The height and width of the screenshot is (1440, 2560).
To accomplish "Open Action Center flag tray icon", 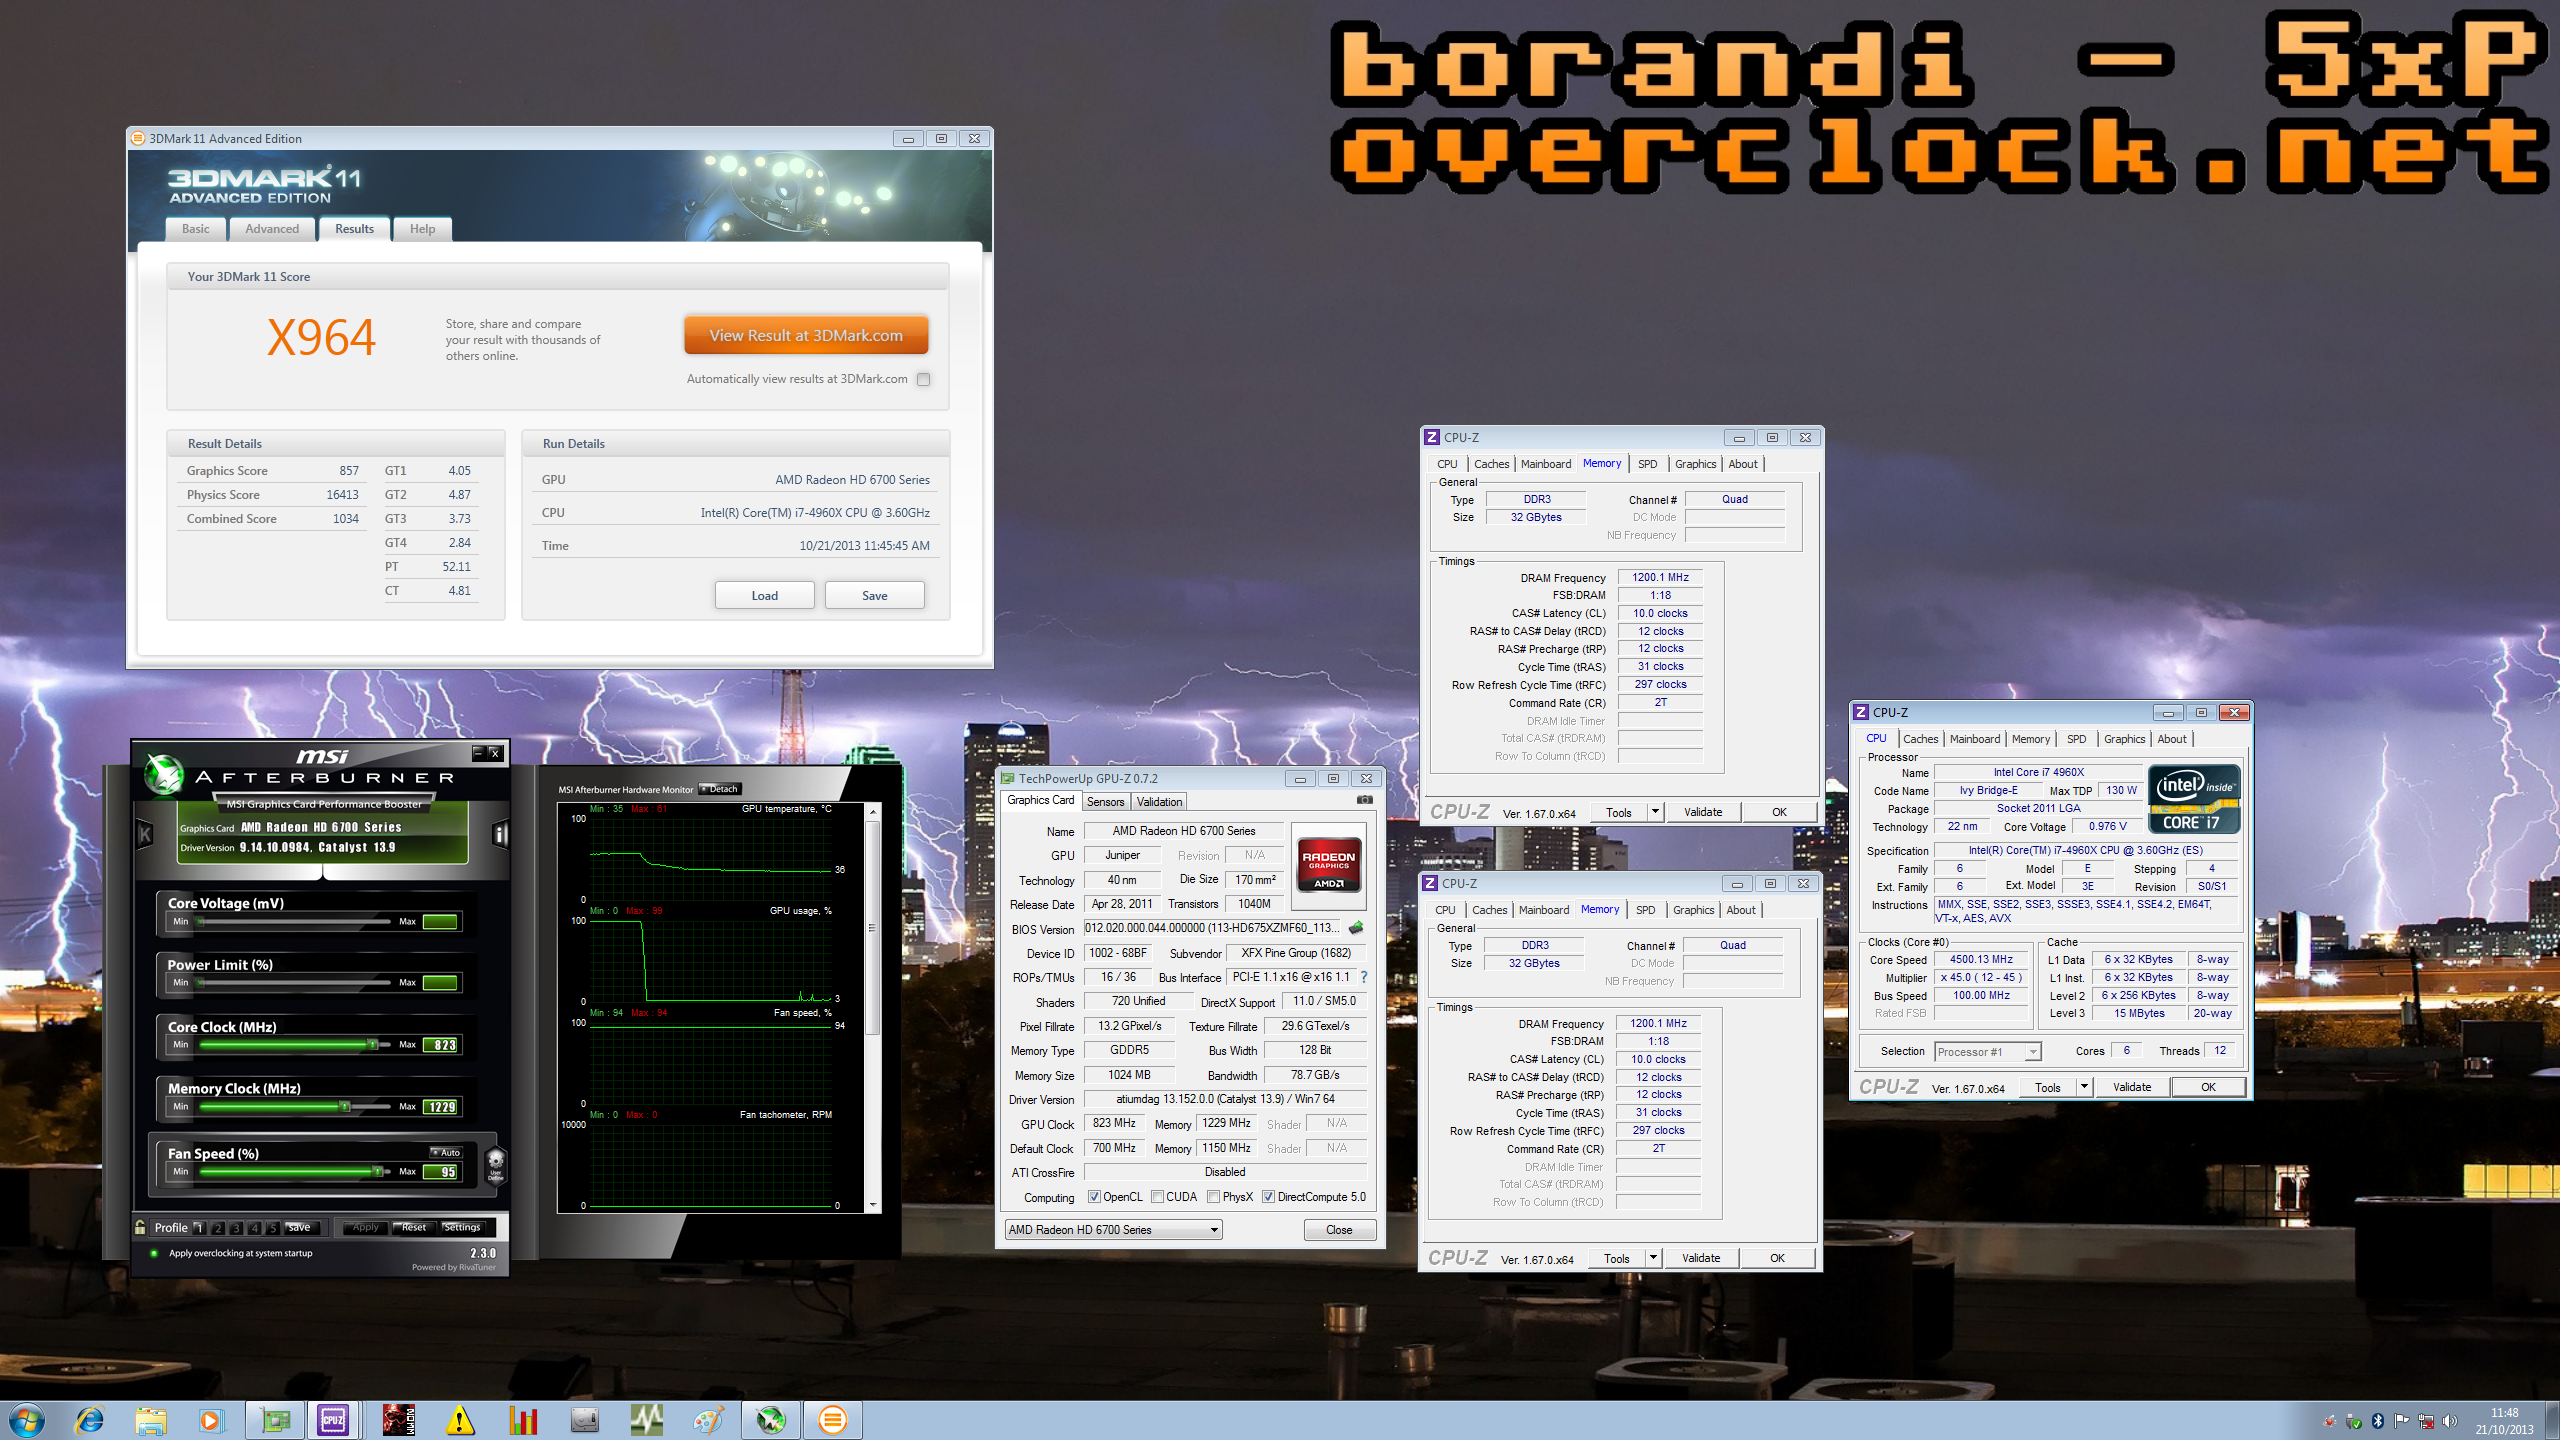I will [2401, 1421].
